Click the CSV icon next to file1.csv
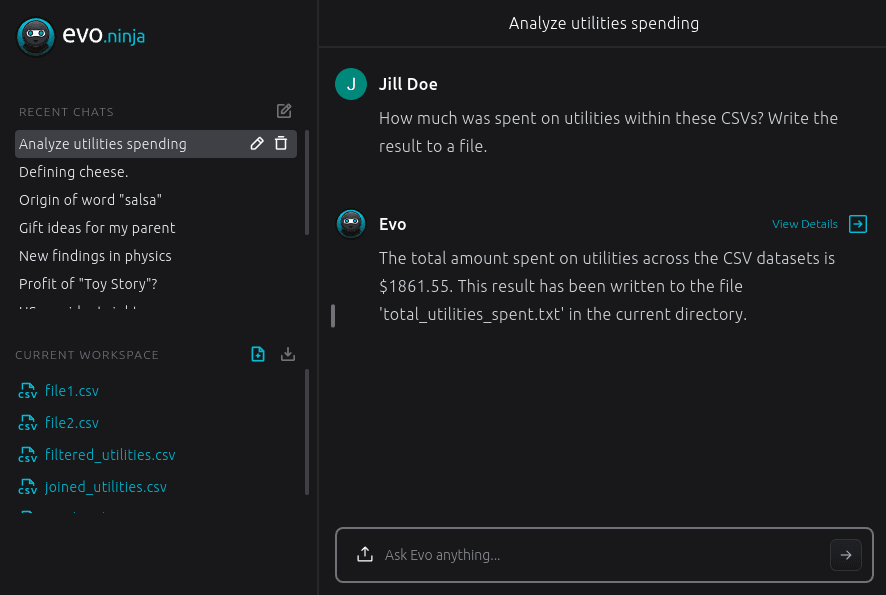886x595 pixels. tap(27, 391)
